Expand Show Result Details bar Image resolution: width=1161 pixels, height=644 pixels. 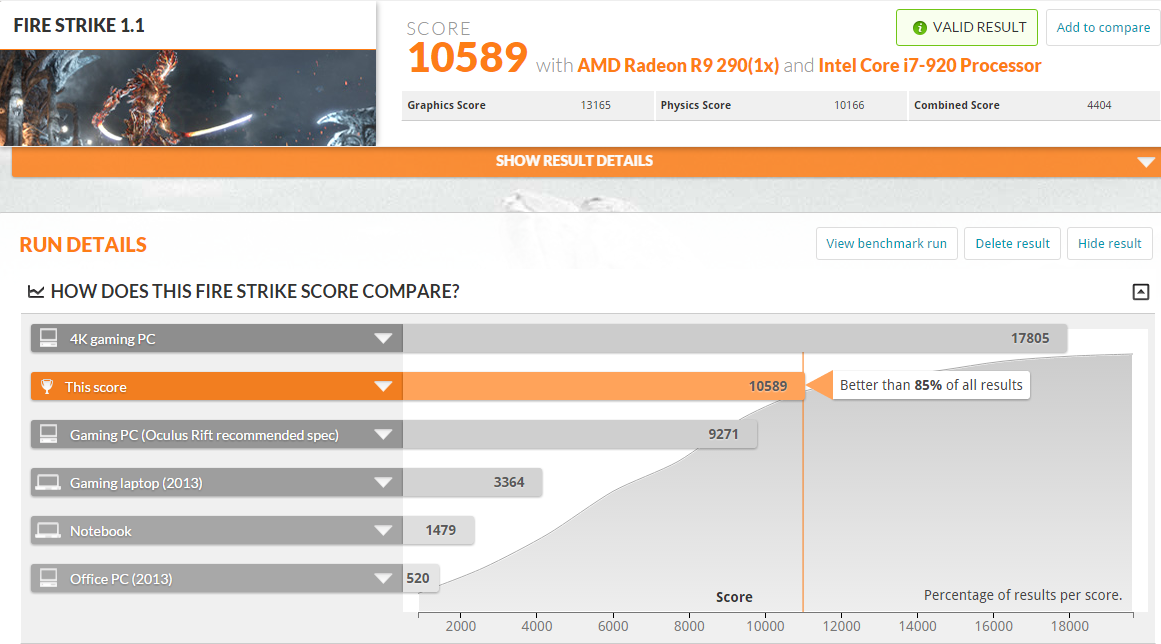coord(586,161)
